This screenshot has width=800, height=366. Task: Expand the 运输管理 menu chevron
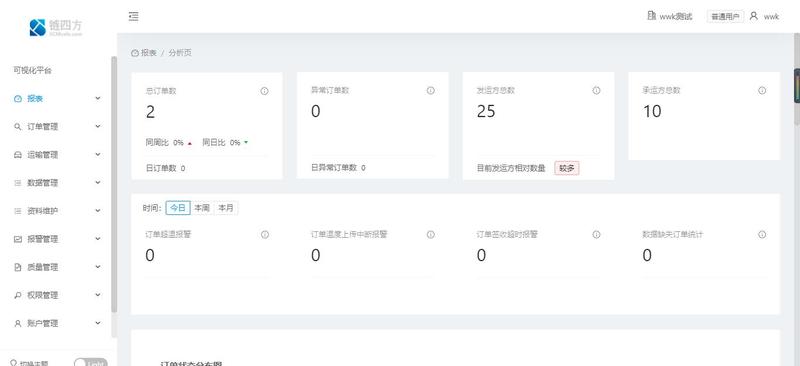98,155
